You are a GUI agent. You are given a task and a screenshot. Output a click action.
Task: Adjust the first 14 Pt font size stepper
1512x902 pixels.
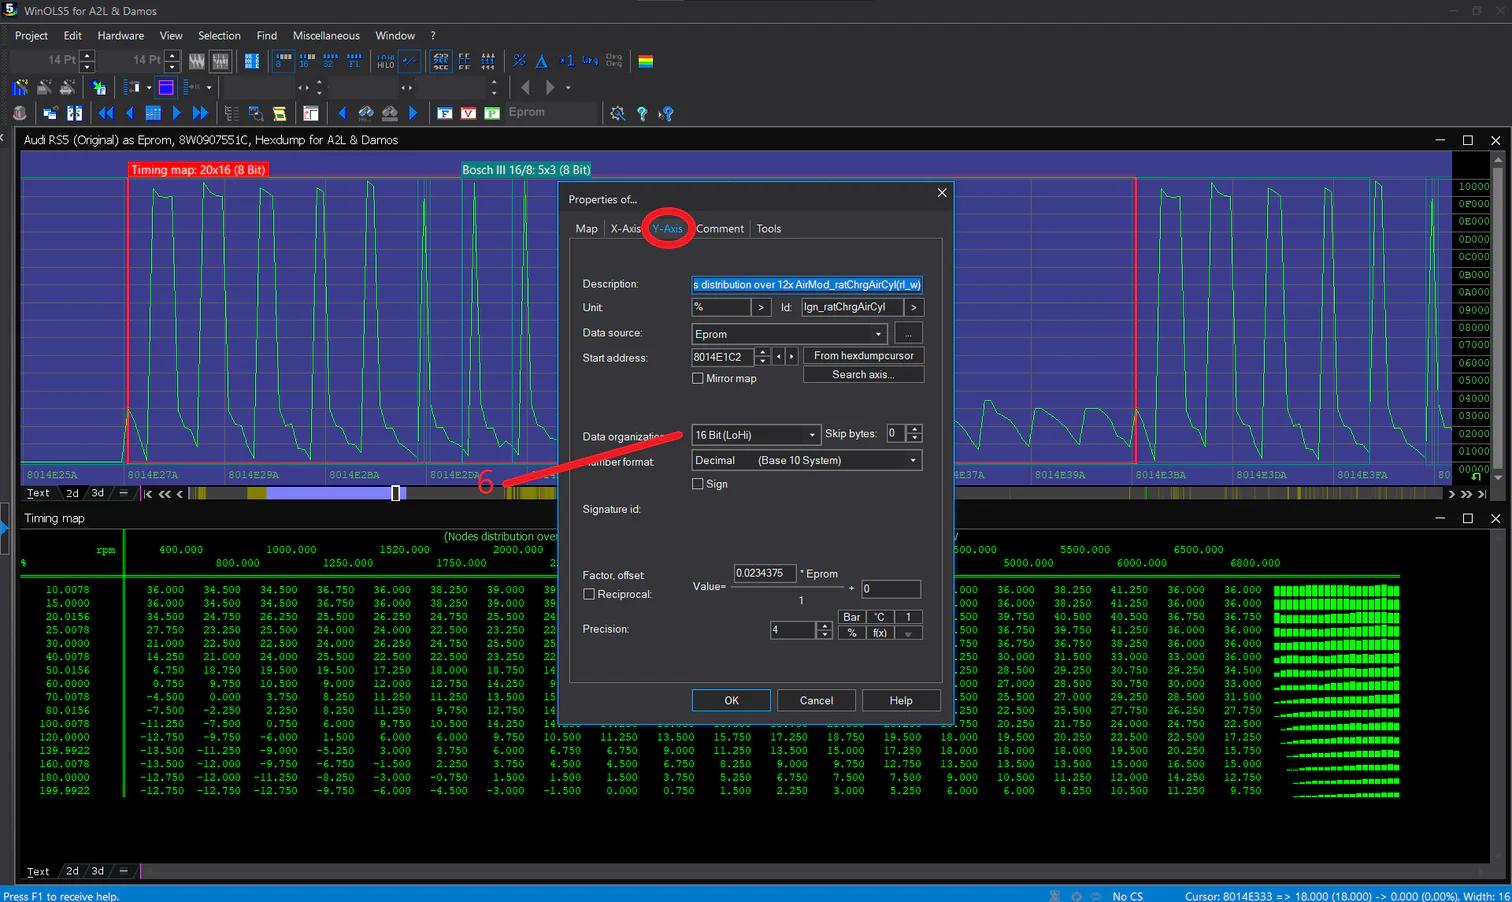87,61
